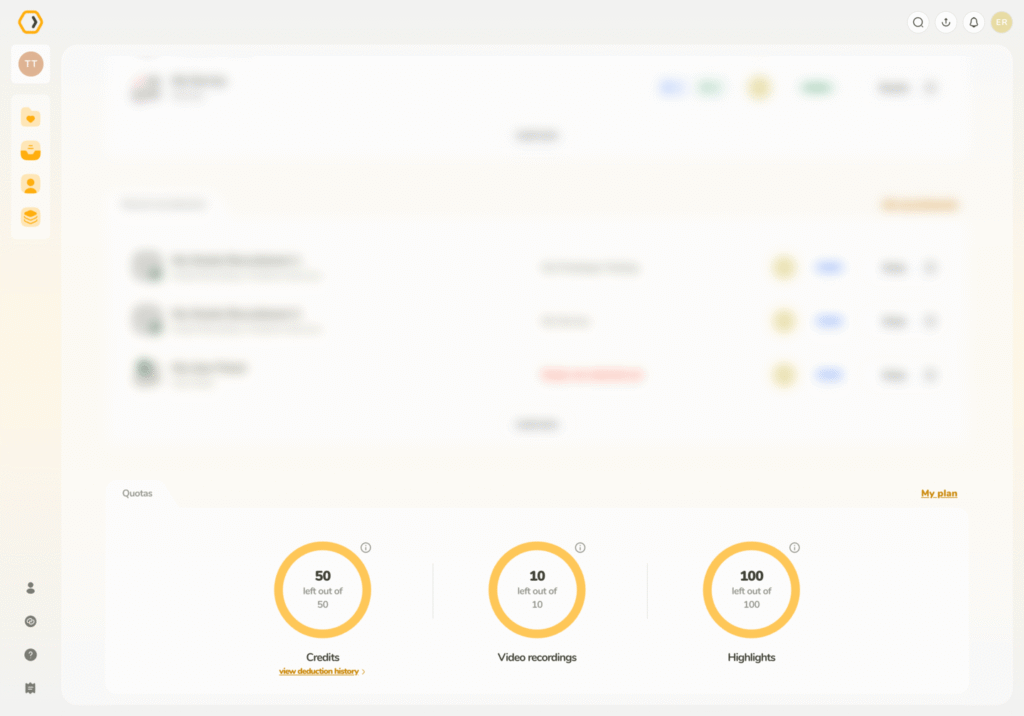Open the inbox tray icon in sidebar

click(x=31, y=151)
